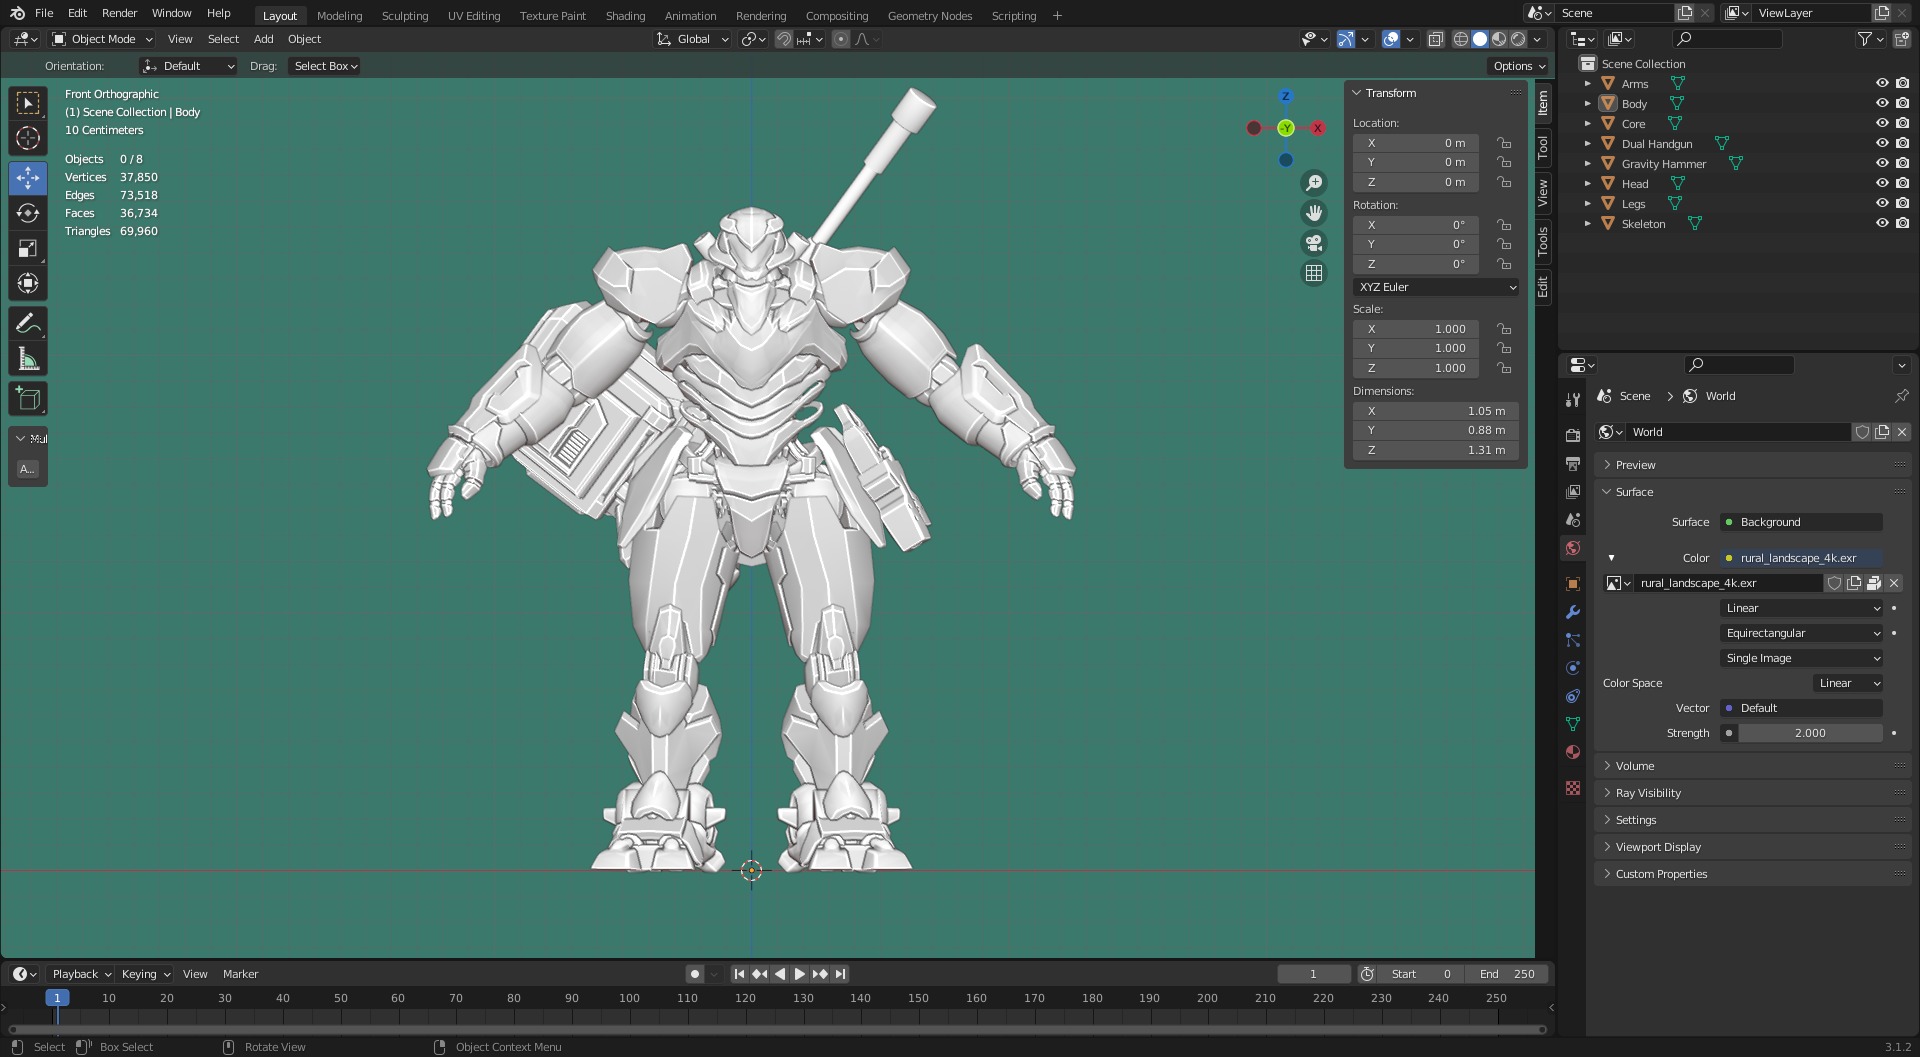1920x1057 pixels.
Task: Click the Background surface shader button
Action: [1802, 522]
